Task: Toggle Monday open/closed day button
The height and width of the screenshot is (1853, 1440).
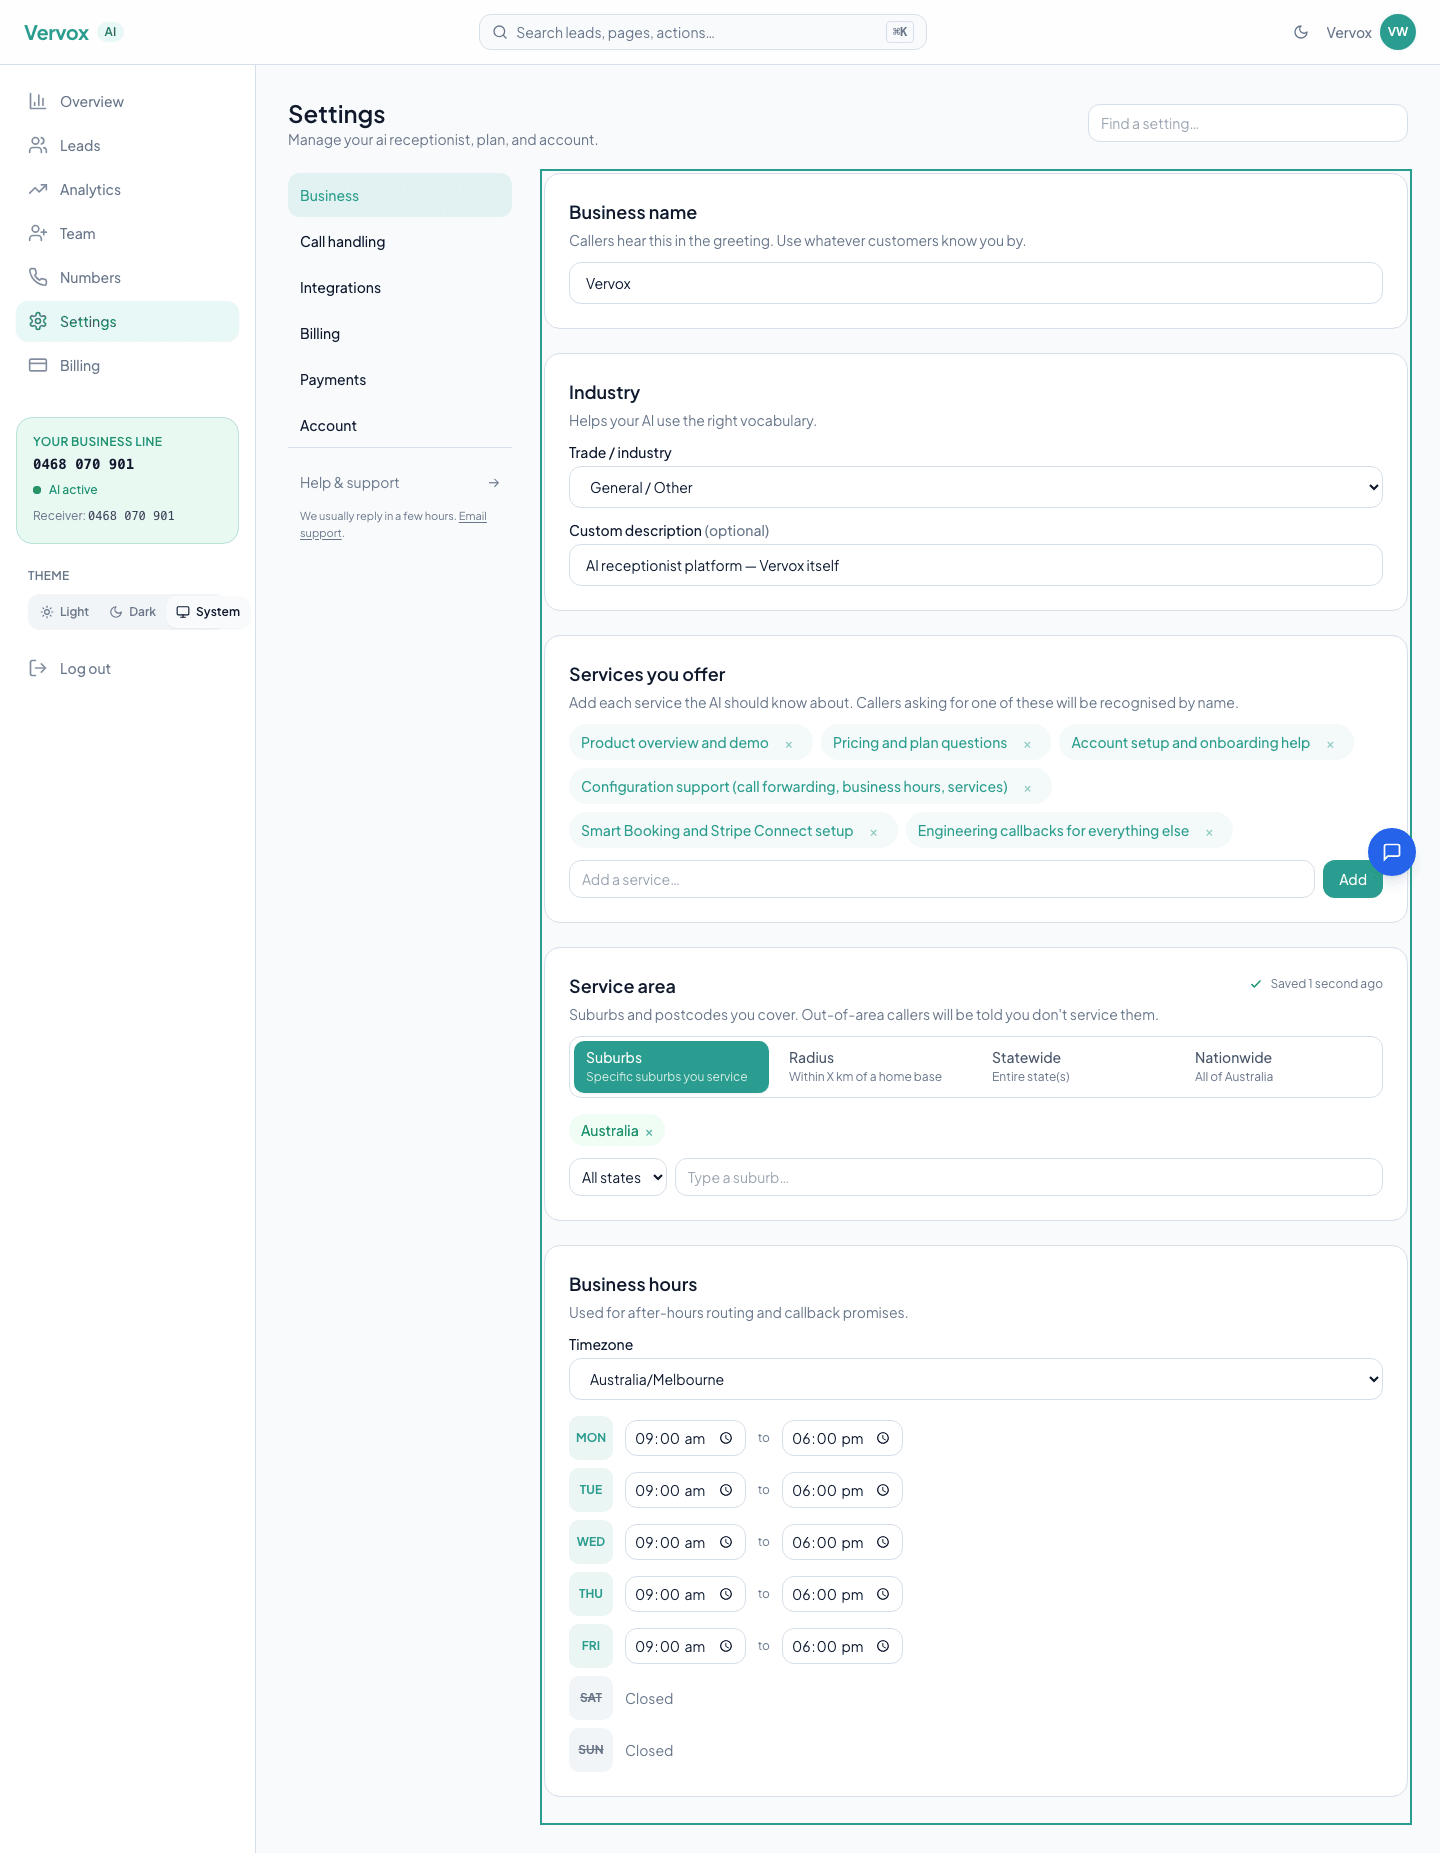Action: point(591,1438)
